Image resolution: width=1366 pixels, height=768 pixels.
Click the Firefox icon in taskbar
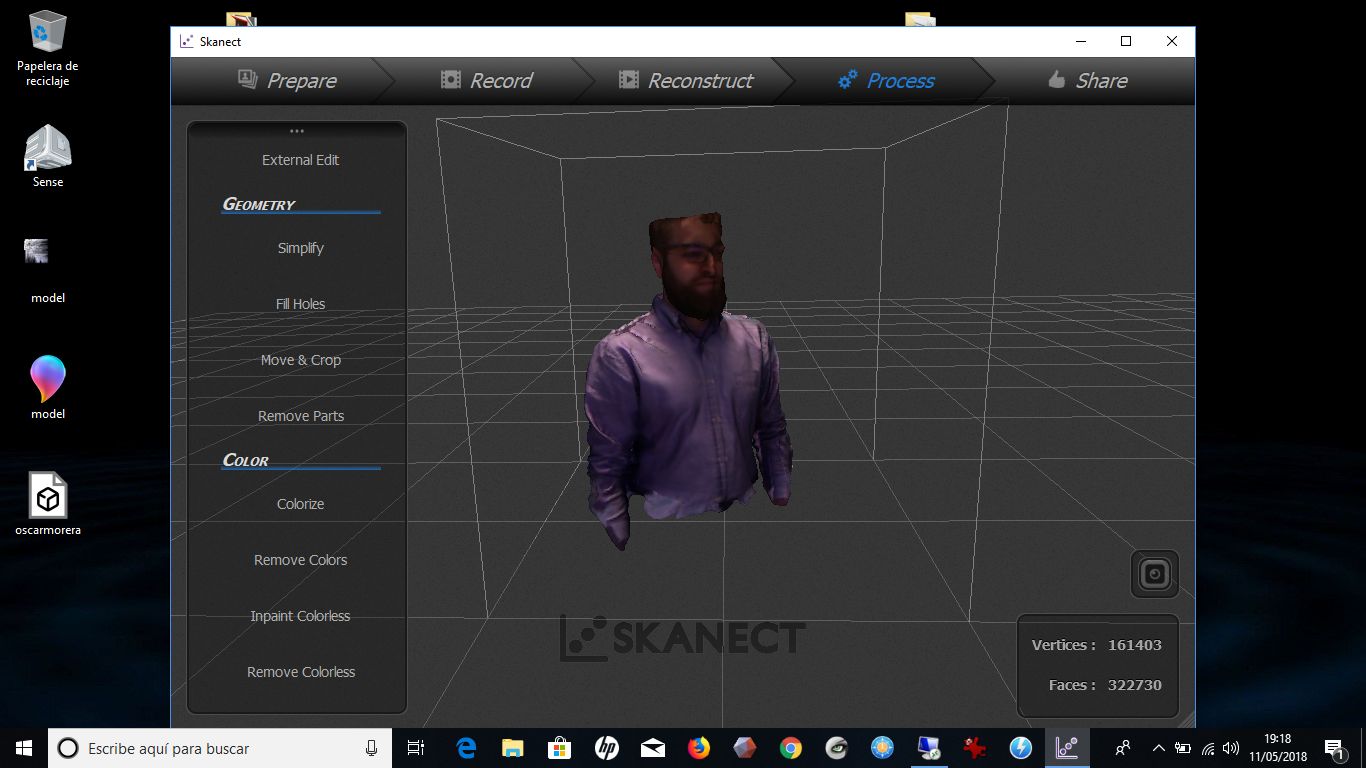click(698, 748)
